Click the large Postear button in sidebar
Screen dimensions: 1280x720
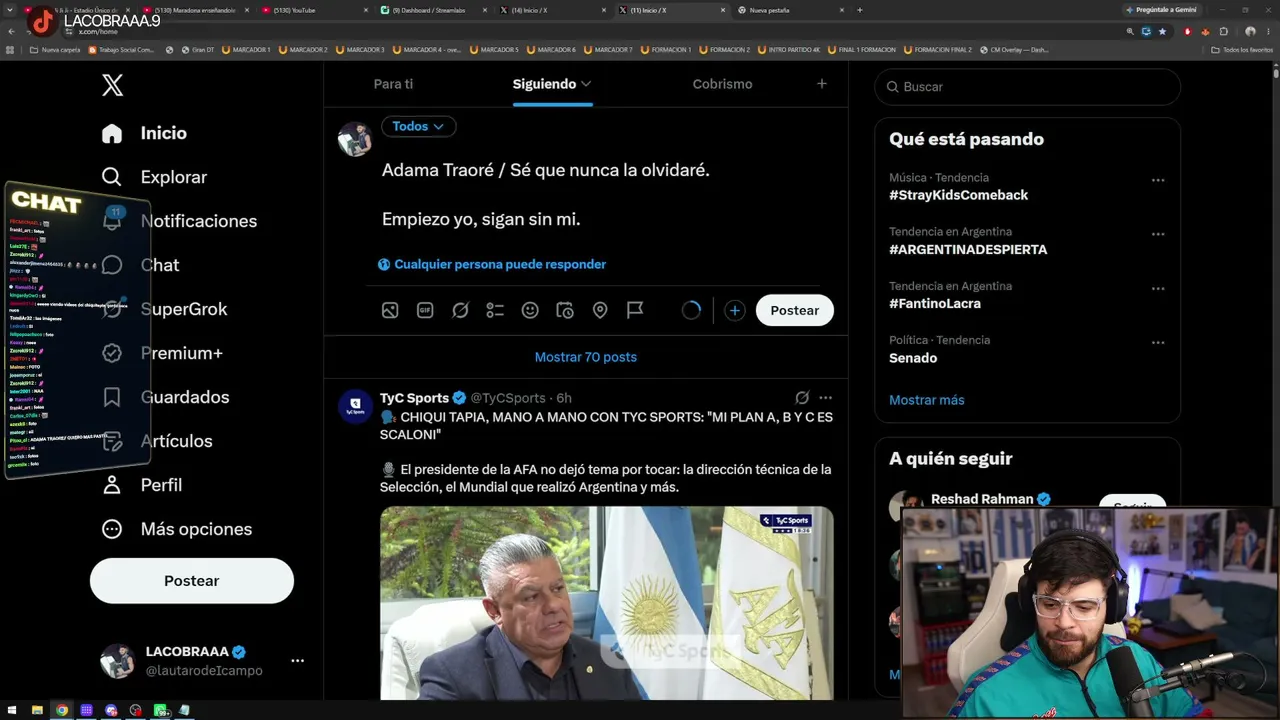point(192,581)
